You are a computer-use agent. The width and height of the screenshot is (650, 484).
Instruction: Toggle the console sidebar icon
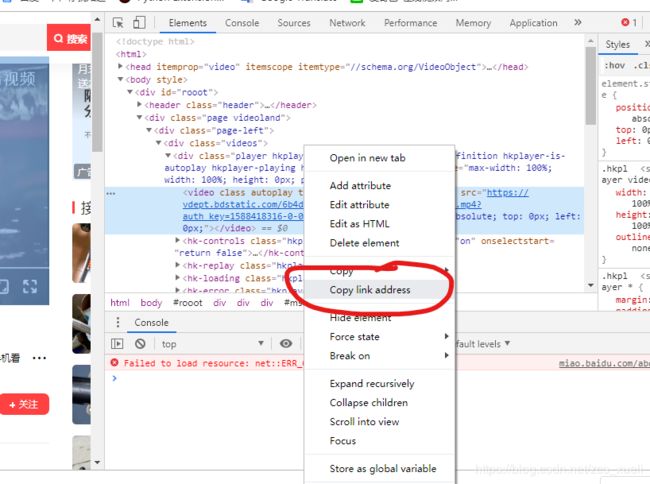tap(117, 344)
